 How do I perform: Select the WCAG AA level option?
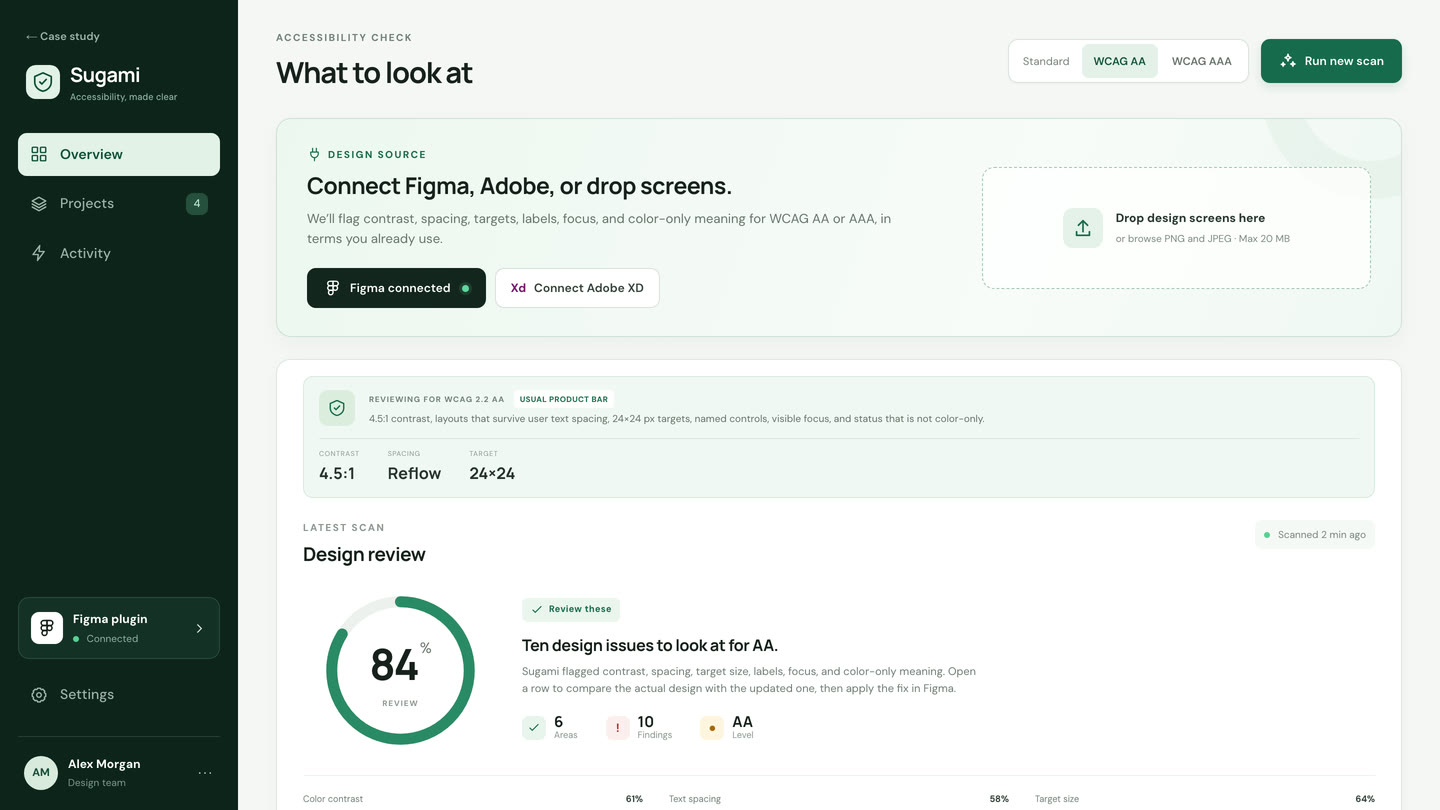(x=1120, y=61)
